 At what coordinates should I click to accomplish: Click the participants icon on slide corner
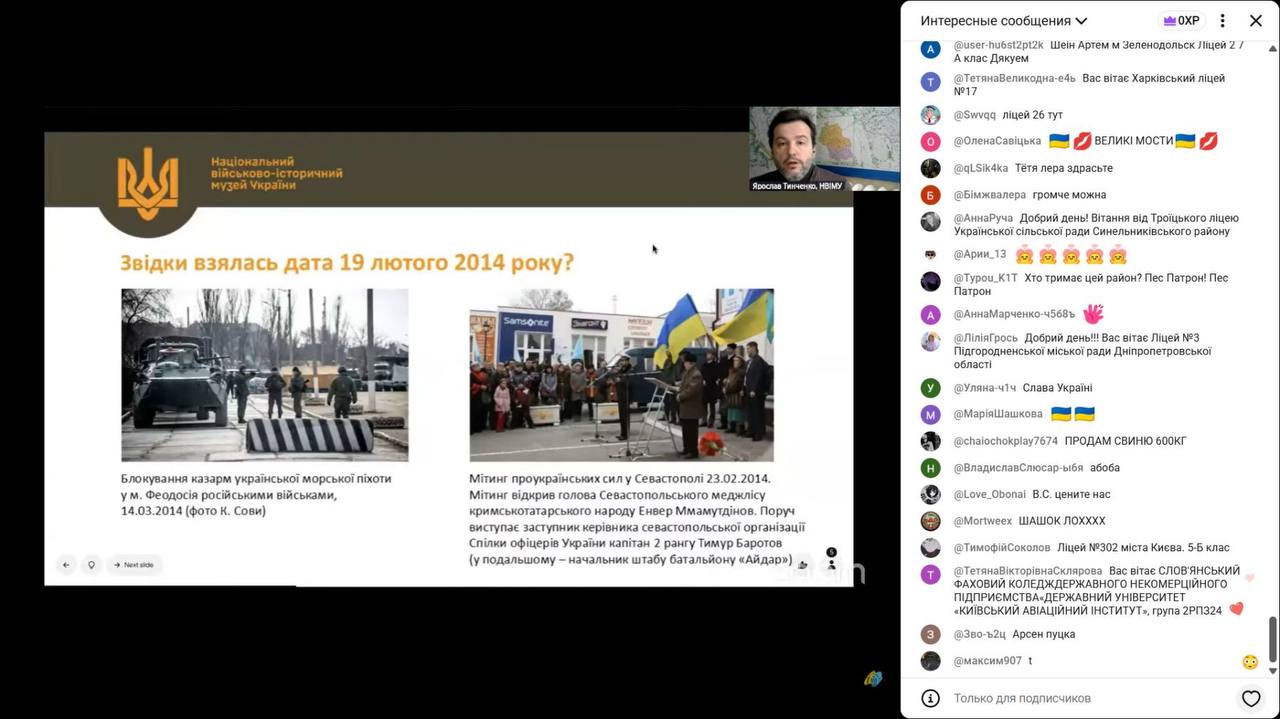click(x=831, y=561)
